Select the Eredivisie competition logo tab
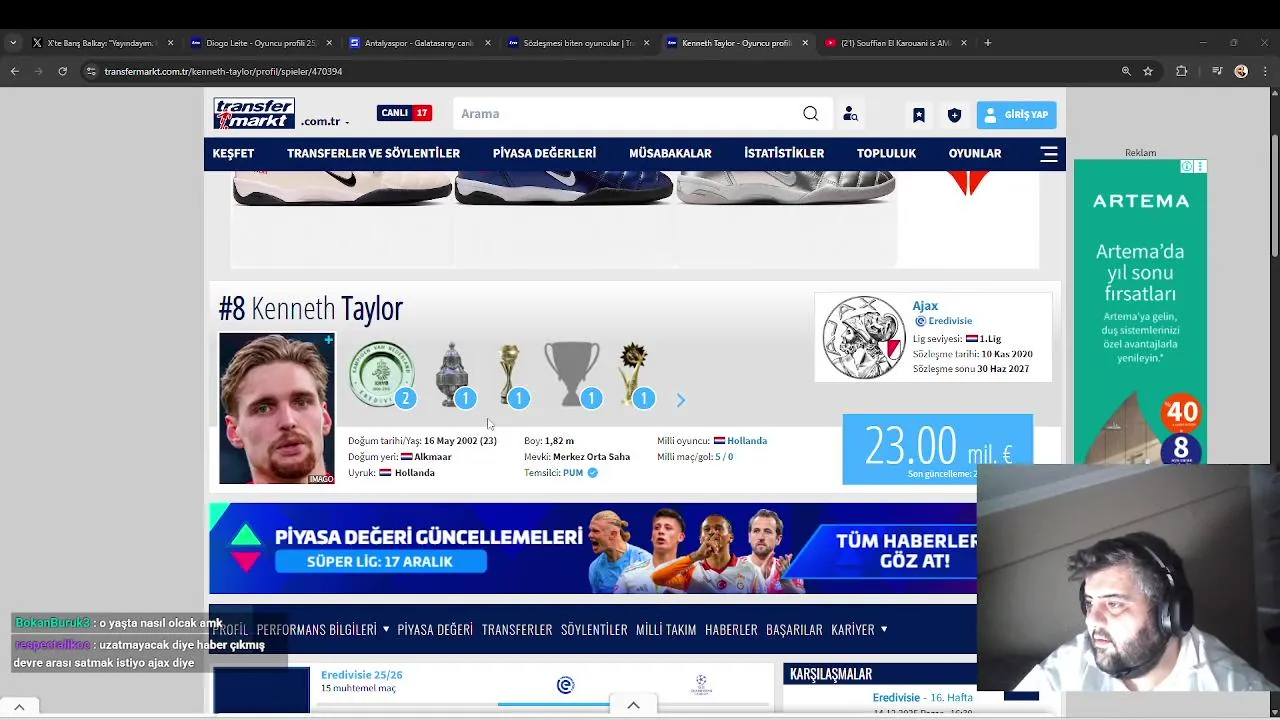Viewport: 1280px width, 720px height. (x=566, y=685)
